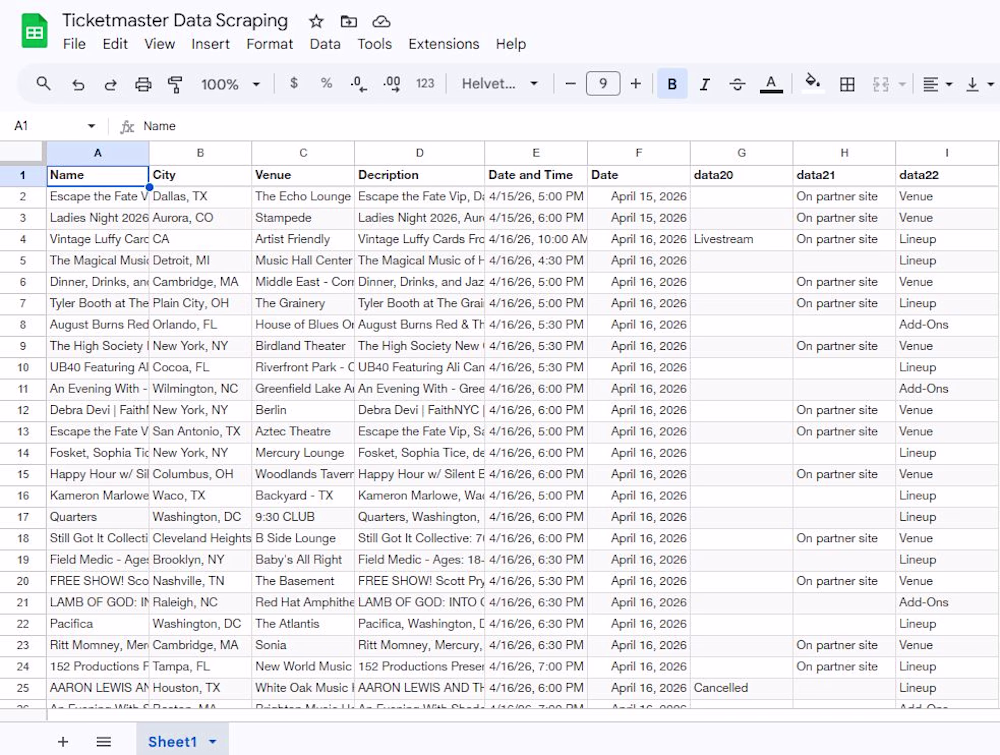
Task: Decrease decimal places
Action: coord(358,84)
